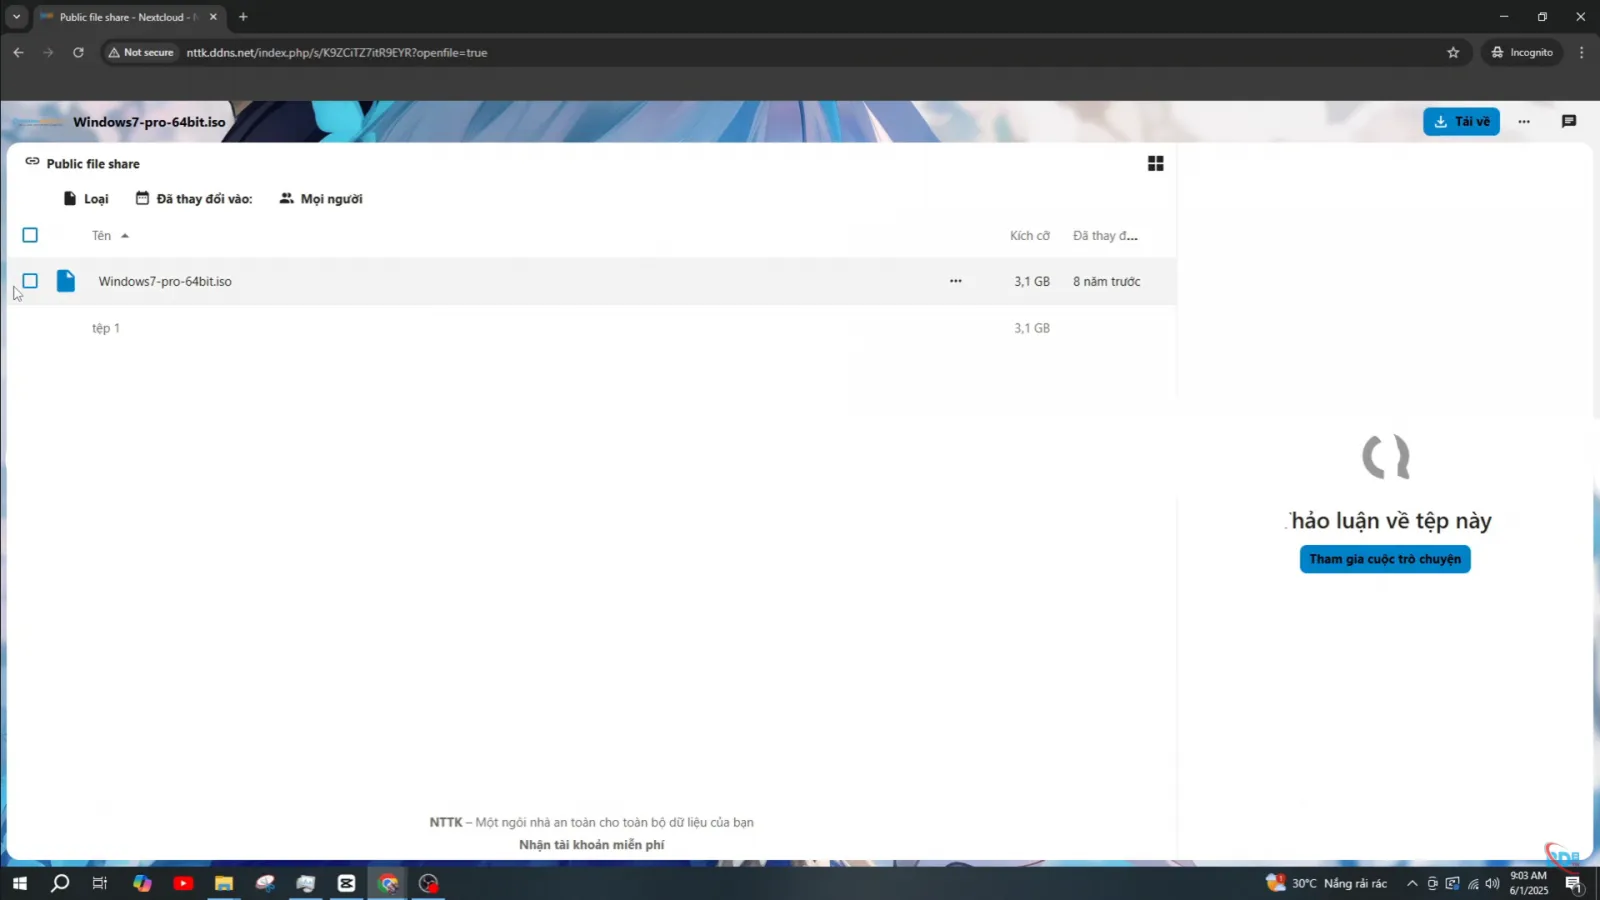The image size is (1600, 900).
Task: Open YouTube from the taskbar
Action: click(x=183, y=883)
